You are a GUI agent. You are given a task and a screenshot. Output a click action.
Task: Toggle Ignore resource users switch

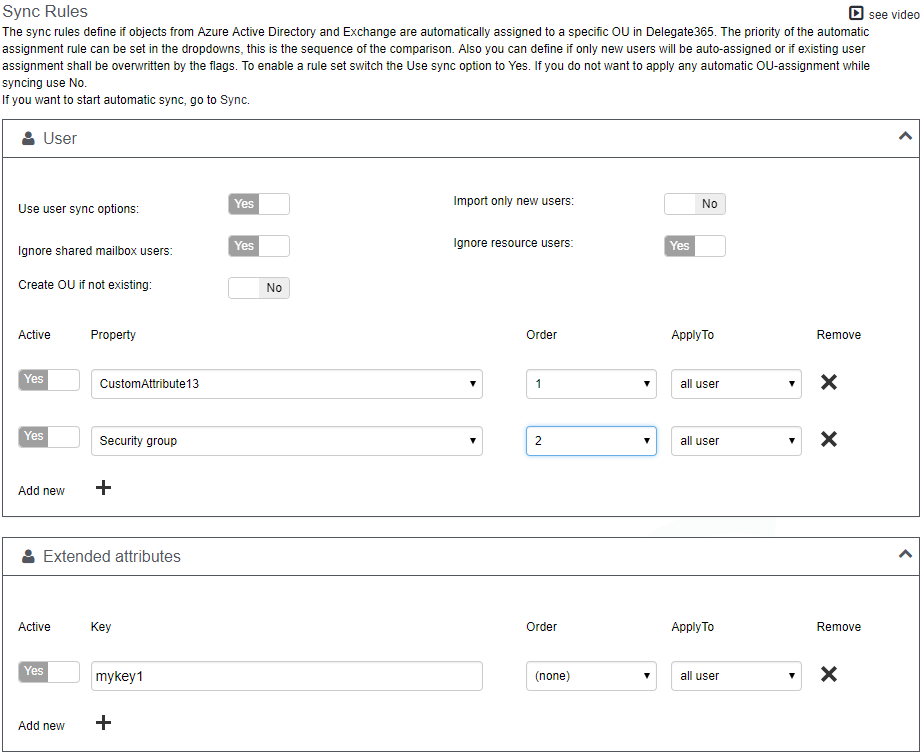pyautogui.click(x=695, y=246)
